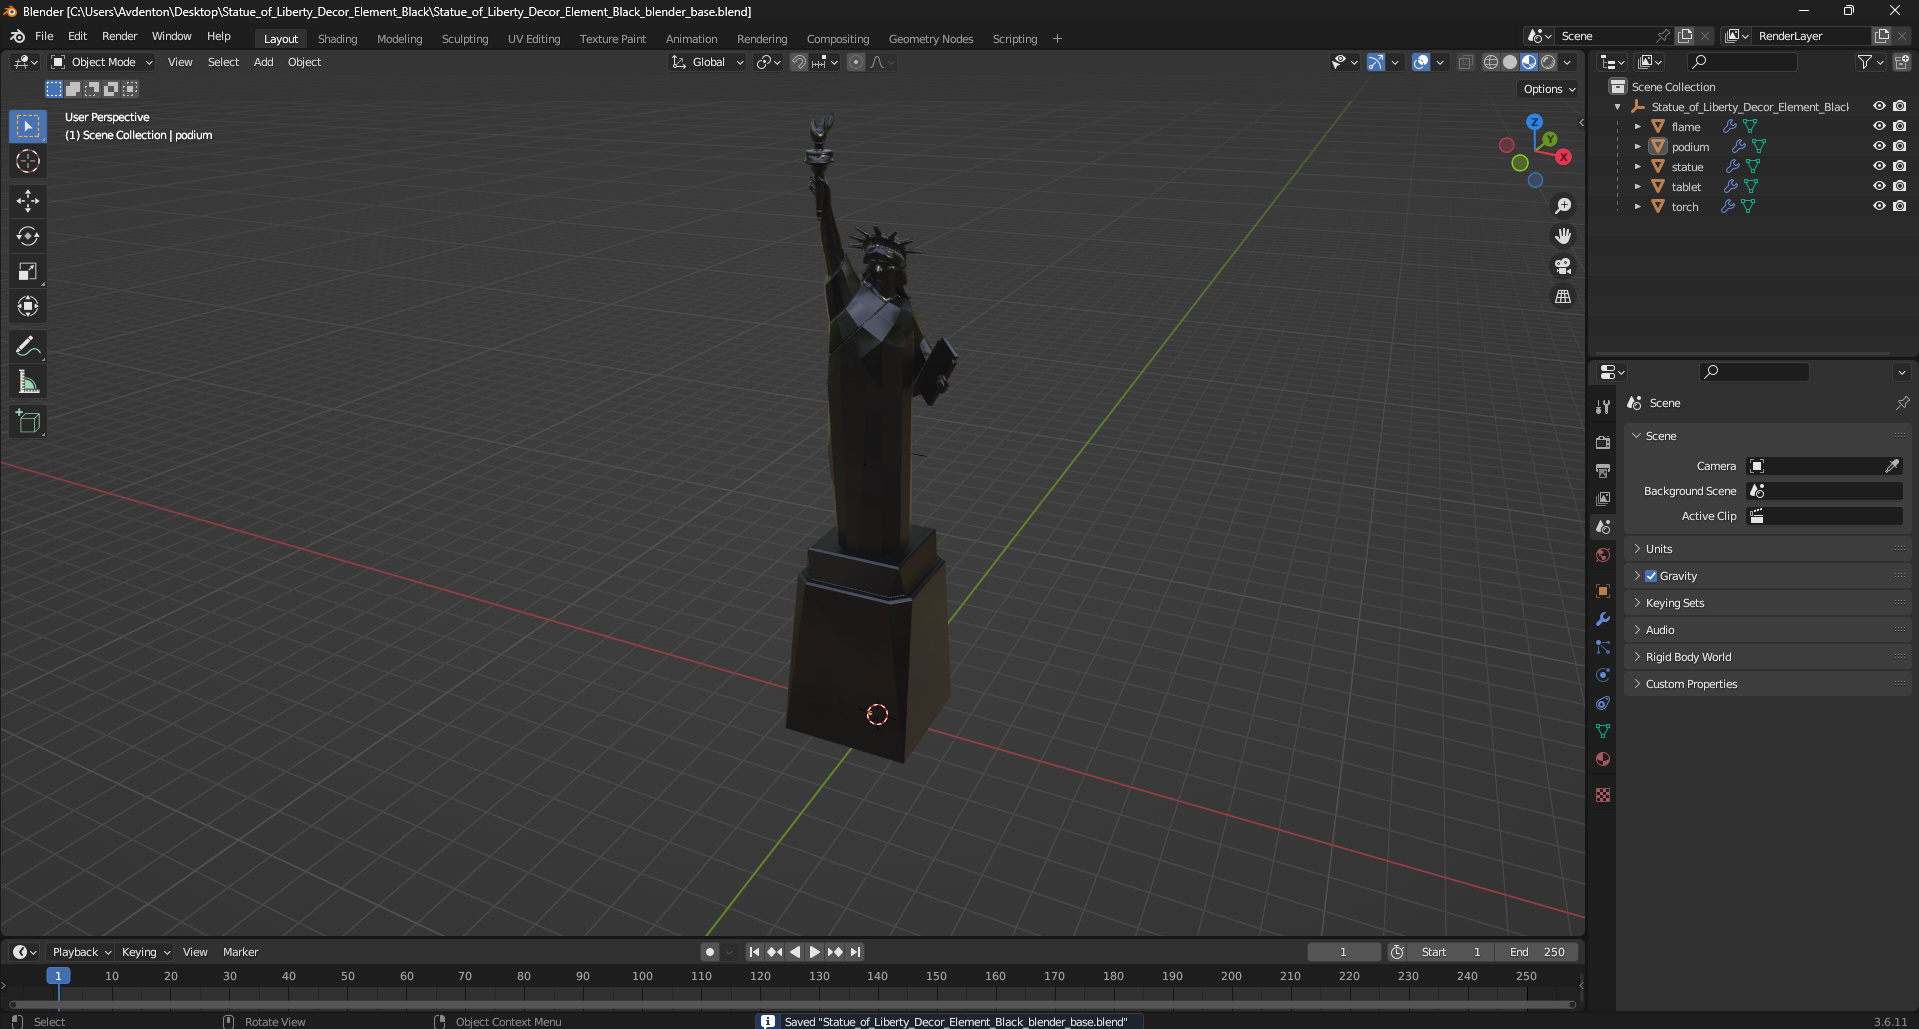
Task: Toggle X-ray display
Action: coord(1465,62)
